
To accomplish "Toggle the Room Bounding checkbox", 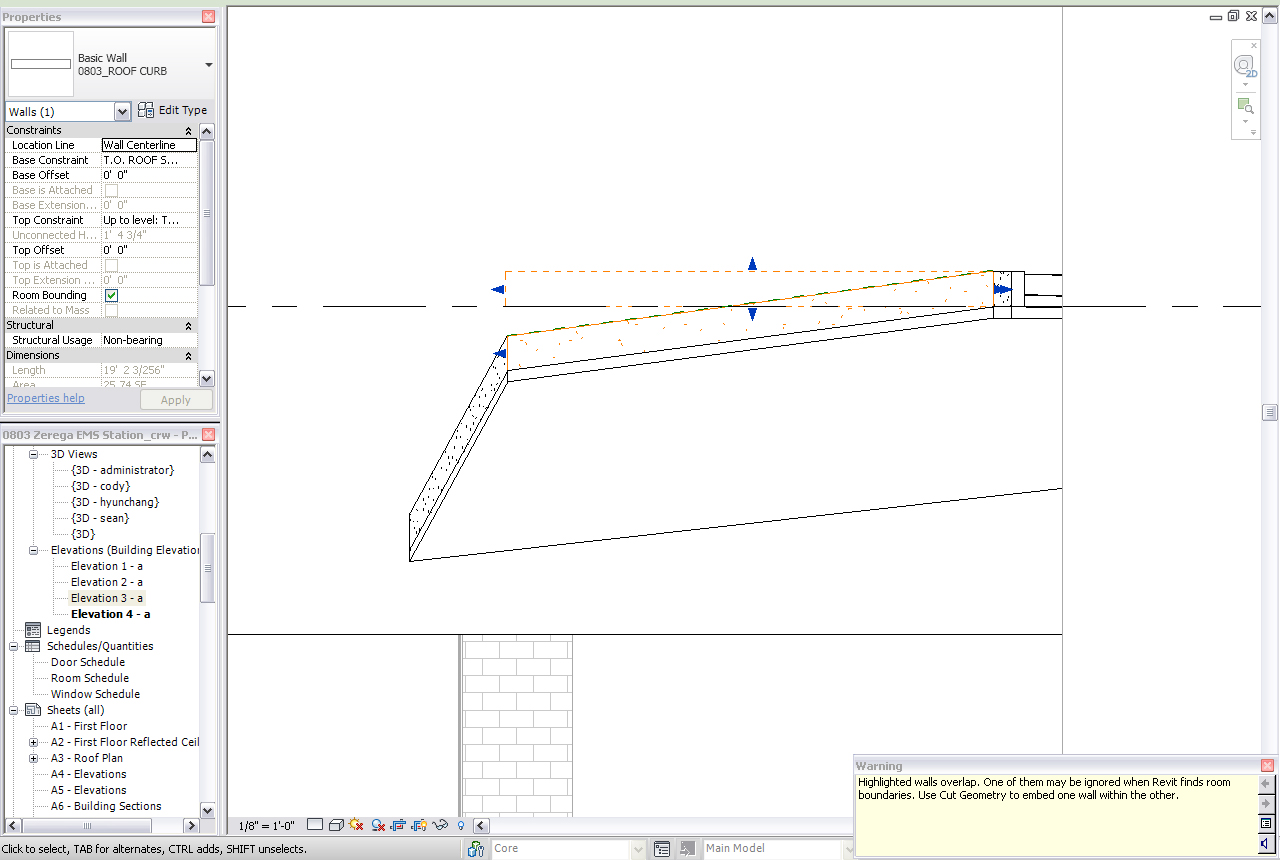I will pyautogui.click(x=112, y=296).
